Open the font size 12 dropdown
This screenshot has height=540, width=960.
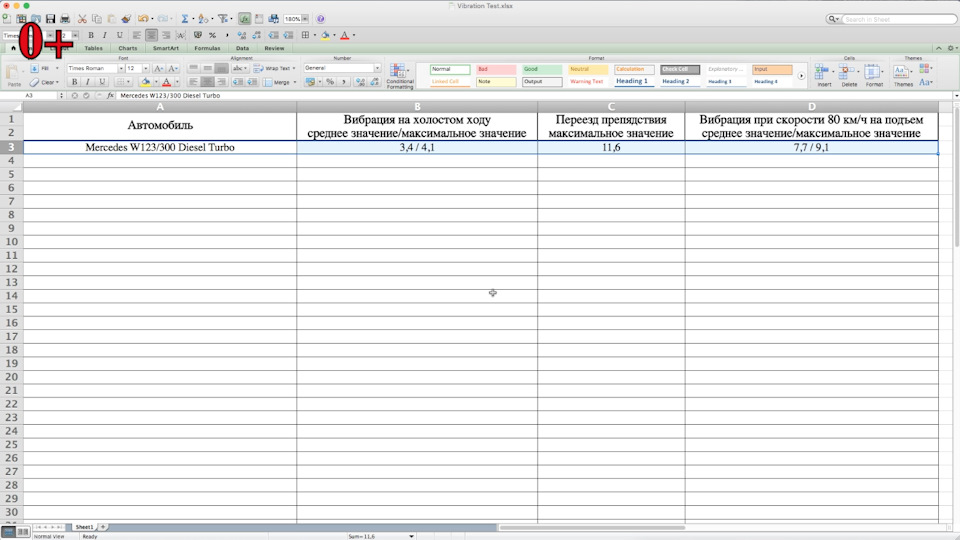pos(146,68)
